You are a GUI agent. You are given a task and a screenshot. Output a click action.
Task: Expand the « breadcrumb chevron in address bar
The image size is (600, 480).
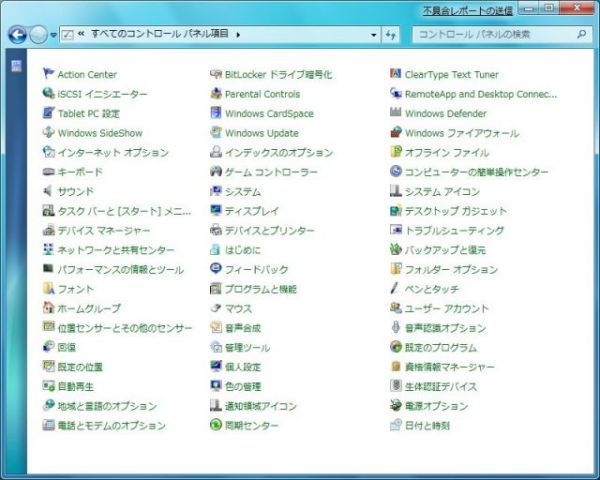pyautogui.click(x=80, y=34)
